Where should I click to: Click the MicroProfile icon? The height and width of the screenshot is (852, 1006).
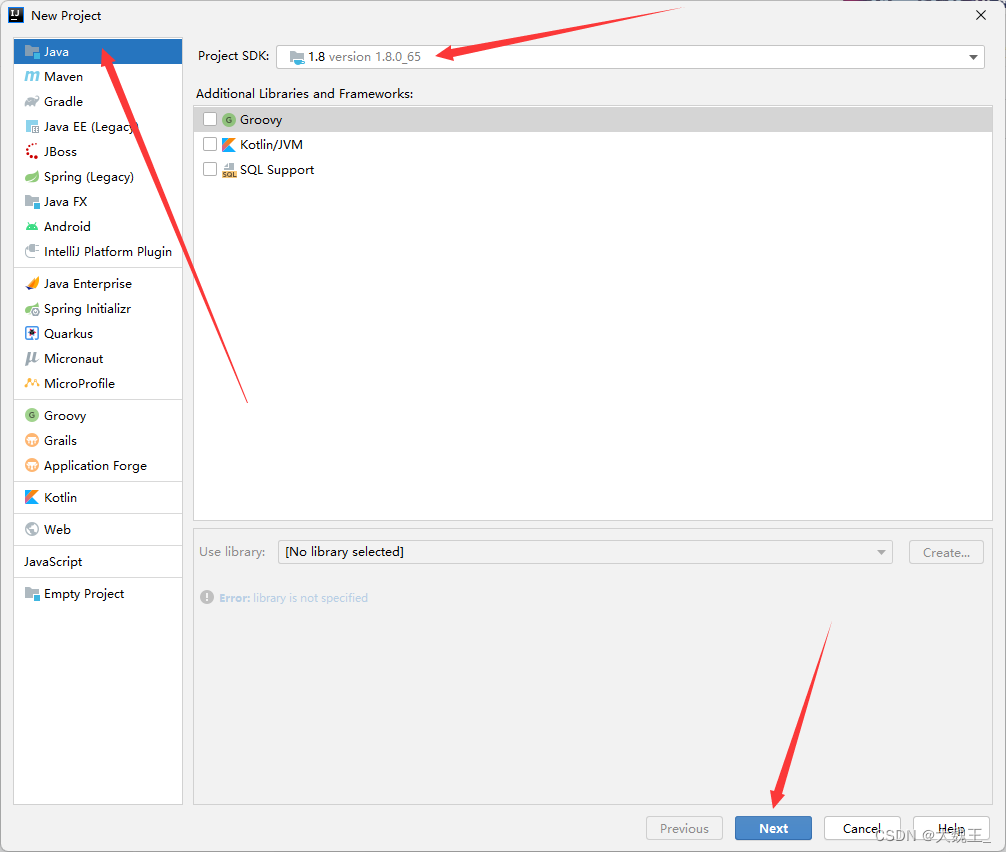pyautogui.click(x=32, y=384)
